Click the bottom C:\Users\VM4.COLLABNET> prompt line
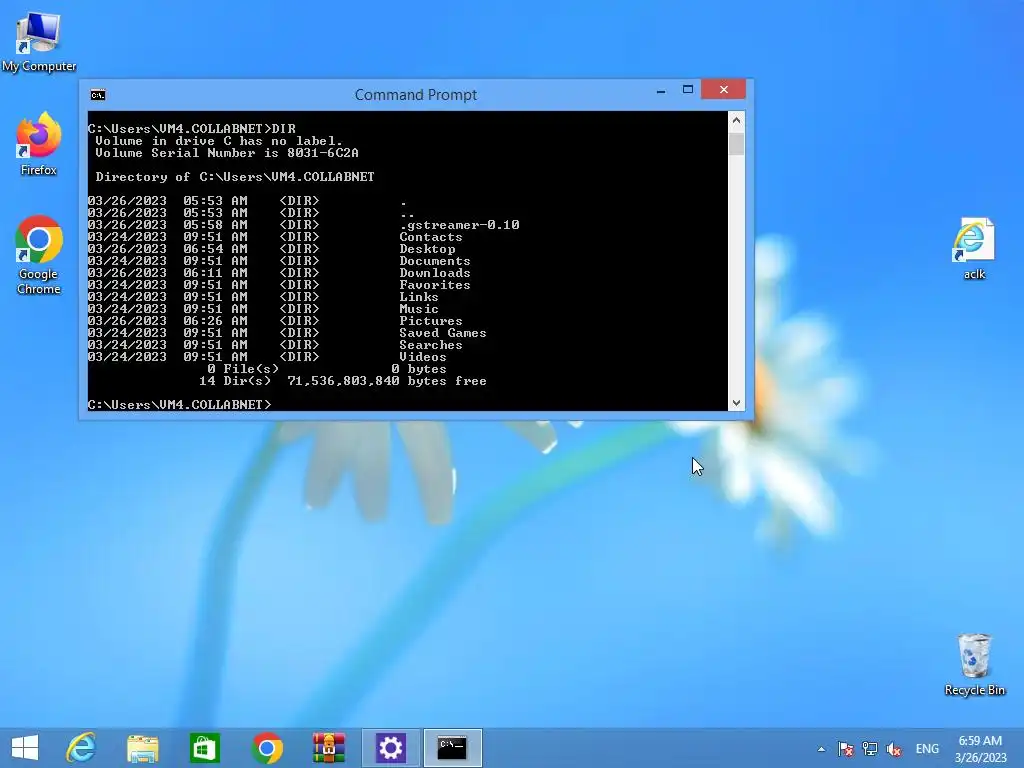The image size is (1024, 768). pyautogui.click(x=180, y=405)
